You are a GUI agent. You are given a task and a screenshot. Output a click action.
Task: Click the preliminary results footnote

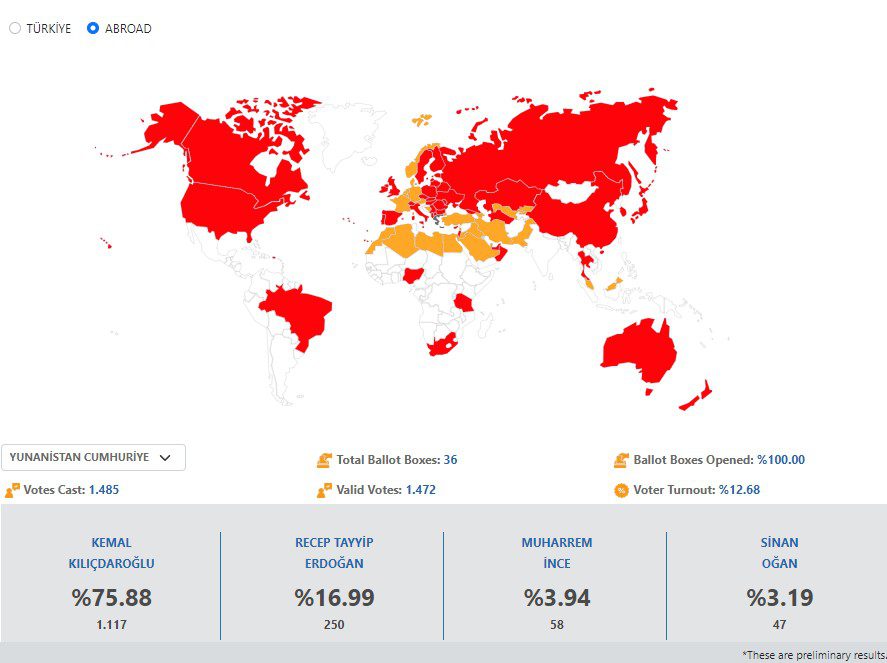[814, 655]
